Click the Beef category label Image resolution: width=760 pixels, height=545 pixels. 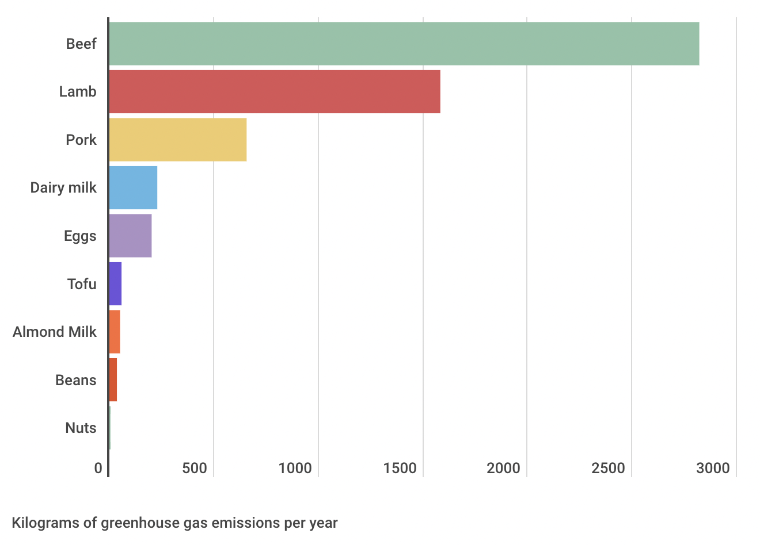tap(81, 44)
